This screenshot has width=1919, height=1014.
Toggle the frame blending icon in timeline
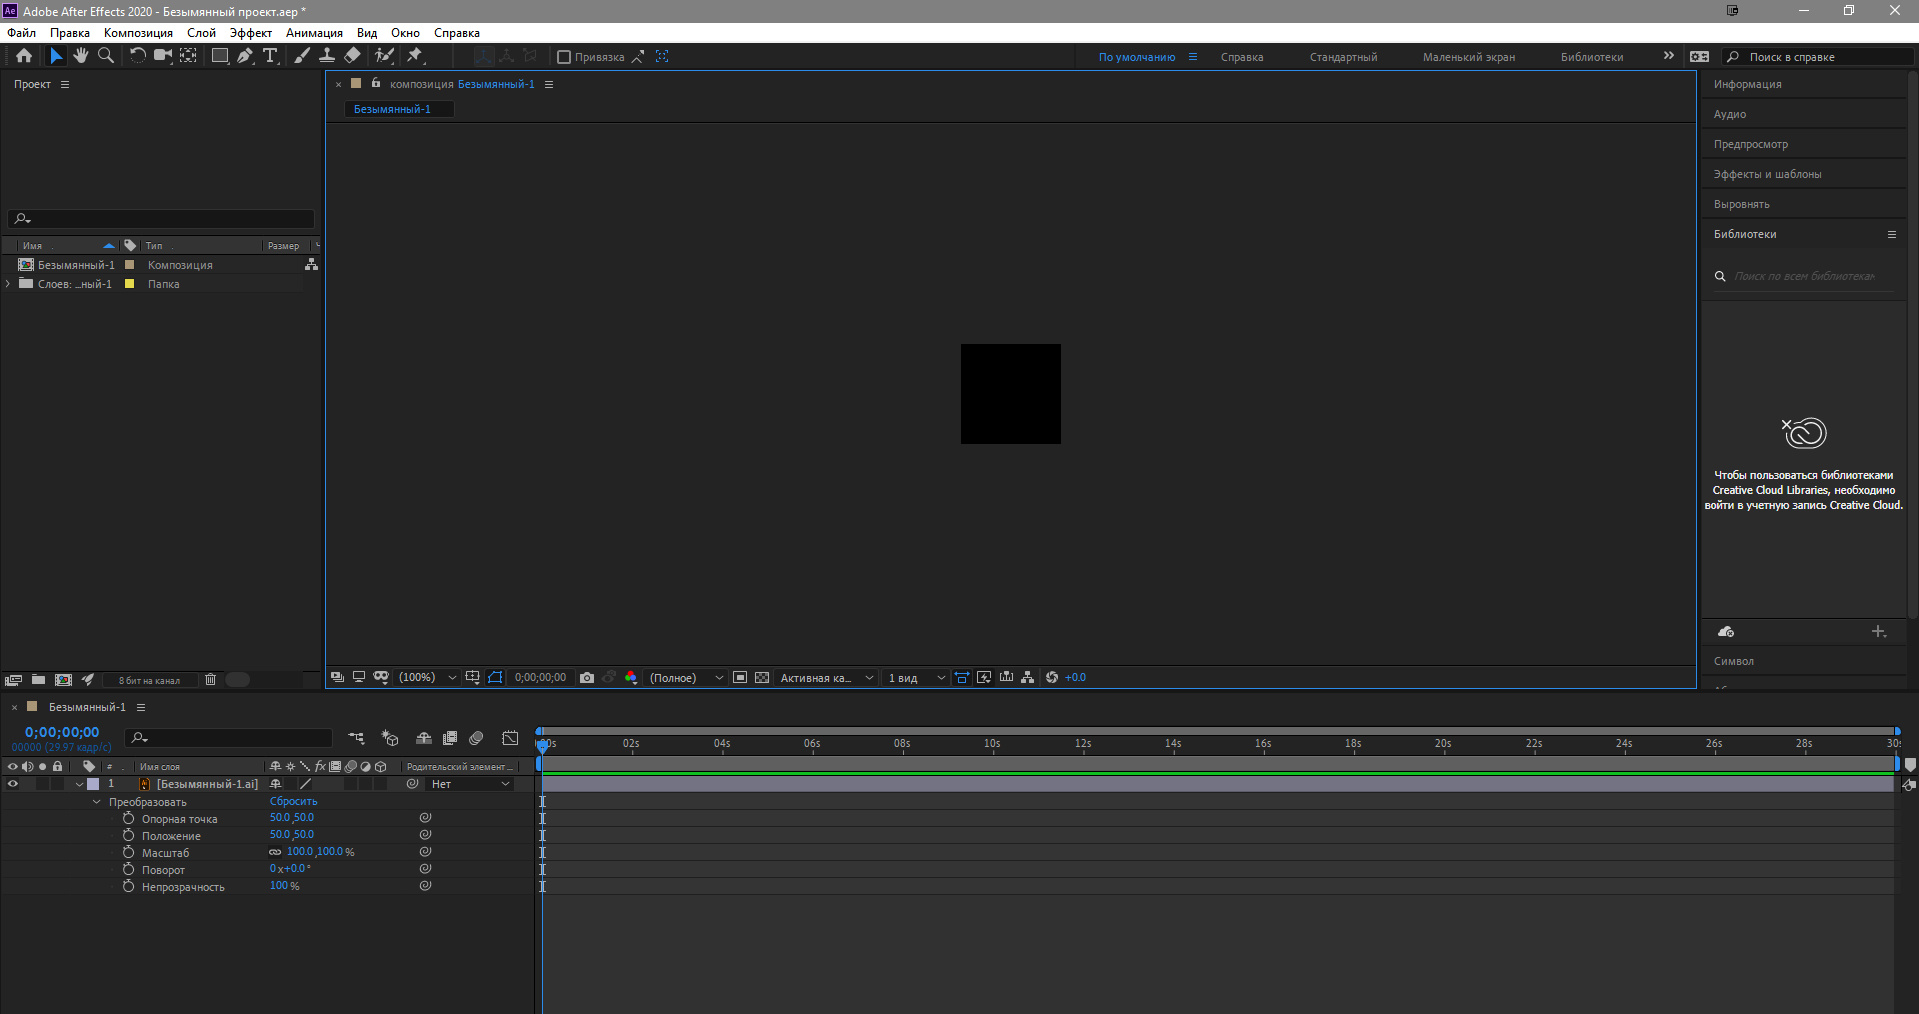tap(450, 738)
